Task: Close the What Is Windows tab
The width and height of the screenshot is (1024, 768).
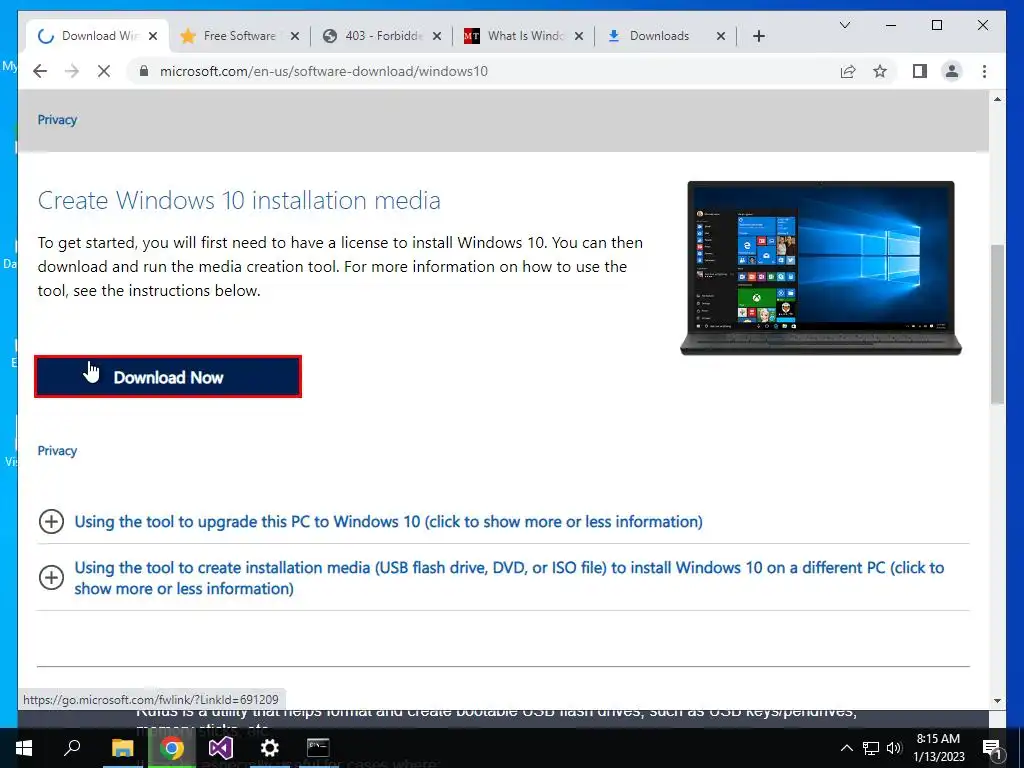Action: [x=579, y=36]
